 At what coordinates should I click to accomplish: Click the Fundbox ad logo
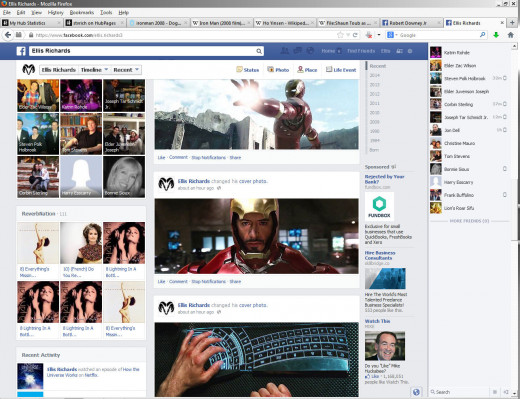point(379,206)
